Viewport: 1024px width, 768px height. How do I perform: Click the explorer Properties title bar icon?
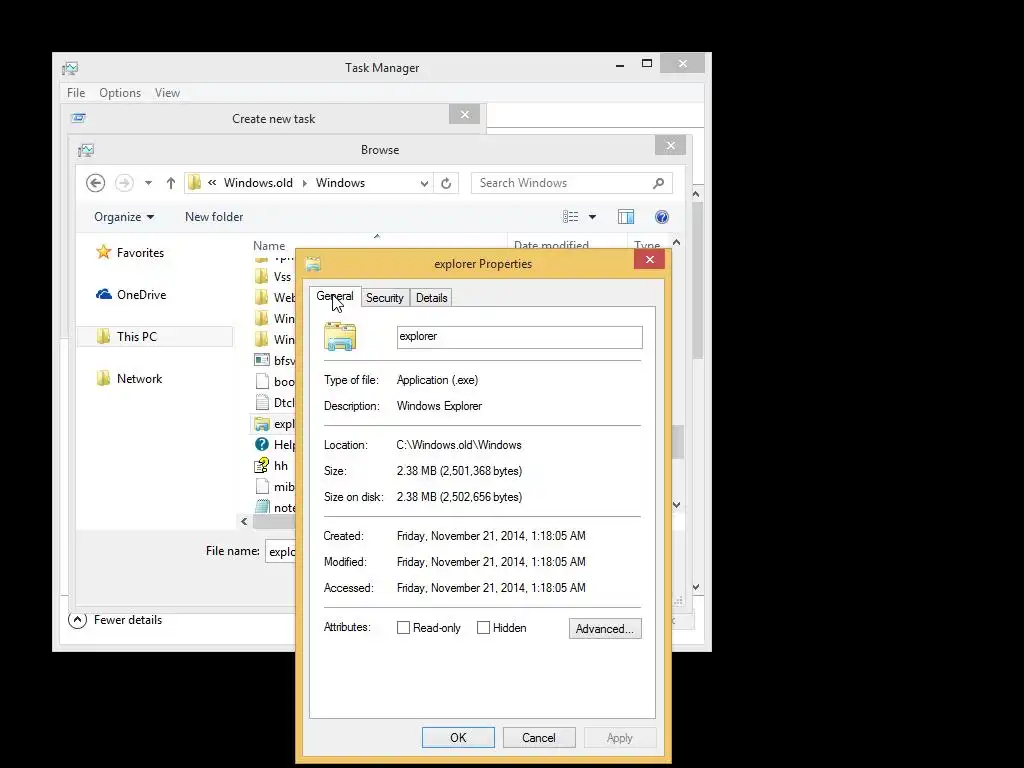pyautogui.click(x=313, y=264)
